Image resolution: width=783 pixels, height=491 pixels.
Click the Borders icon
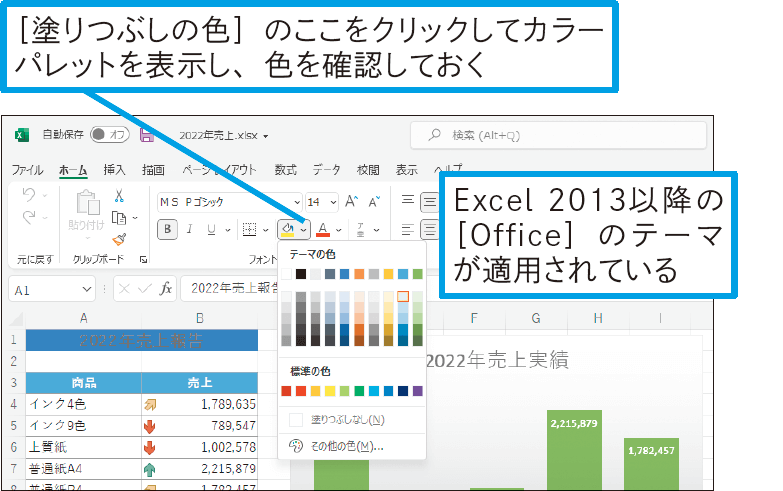(x=251, y=229)
